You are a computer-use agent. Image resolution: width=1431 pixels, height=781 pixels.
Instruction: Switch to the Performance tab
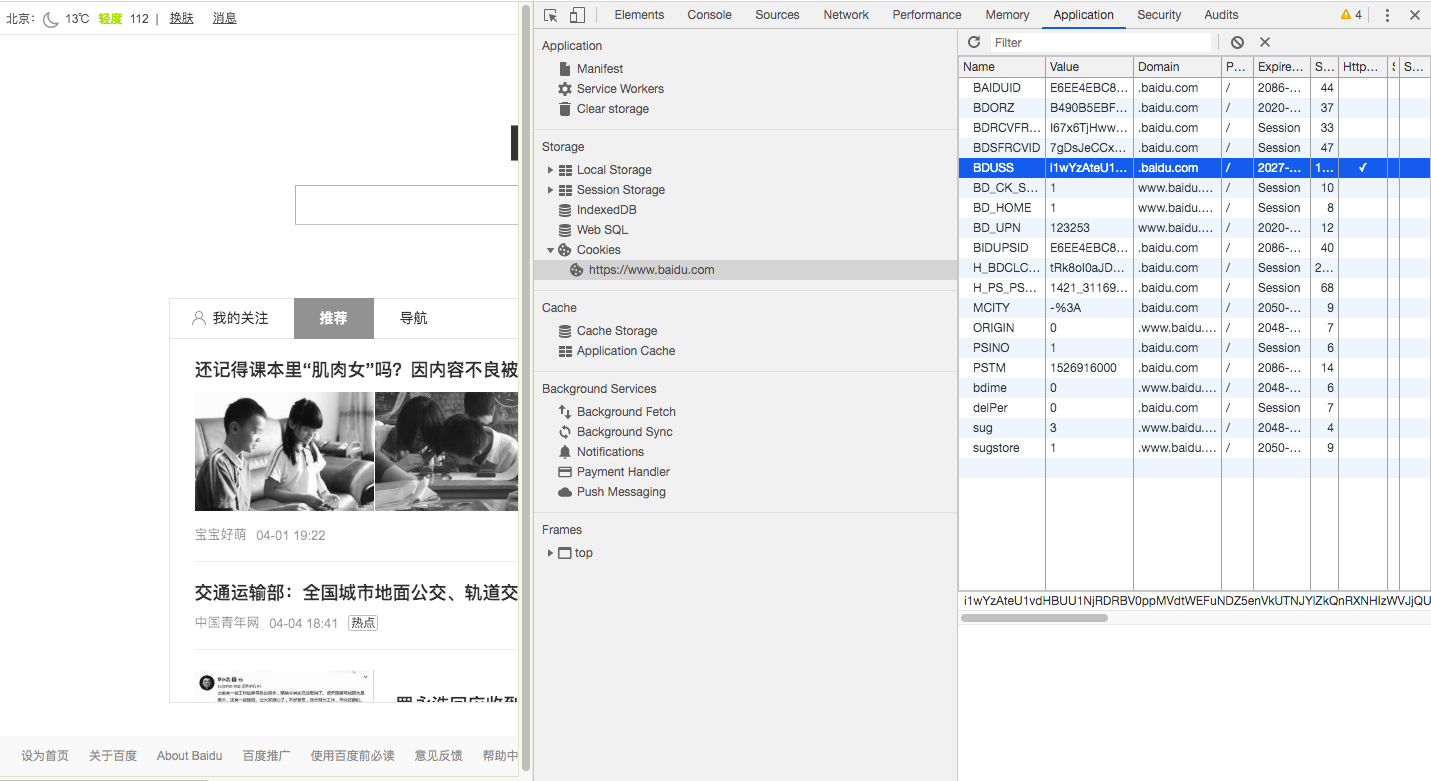(x=927, y=15)
